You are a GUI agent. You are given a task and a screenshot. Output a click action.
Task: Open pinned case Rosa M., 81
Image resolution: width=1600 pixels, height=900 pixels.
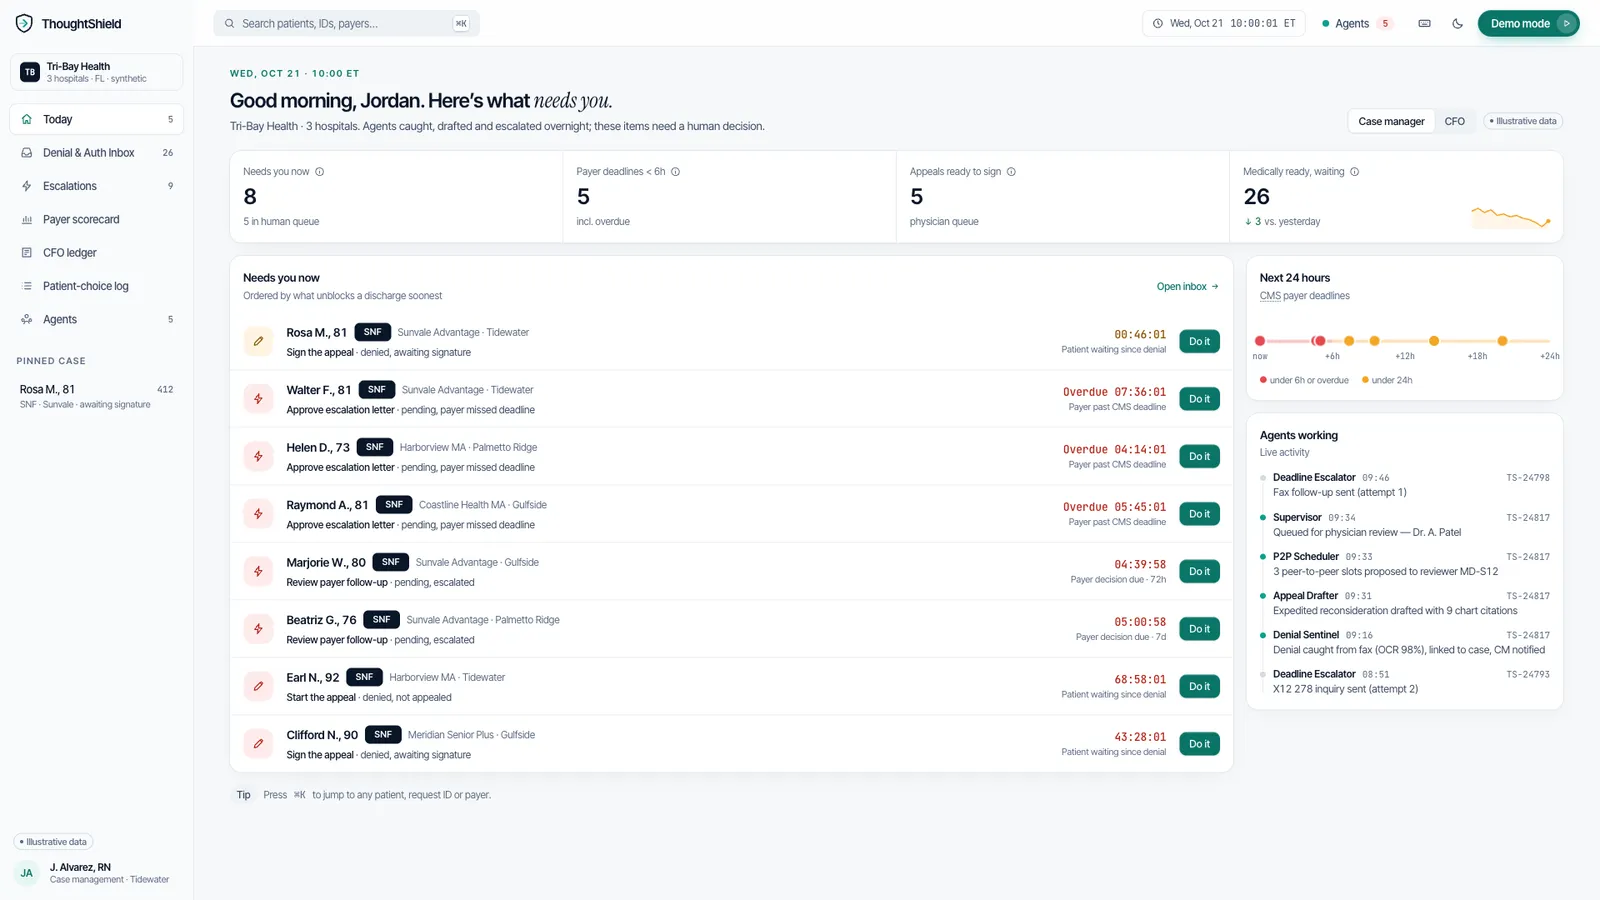pos(97,396)
